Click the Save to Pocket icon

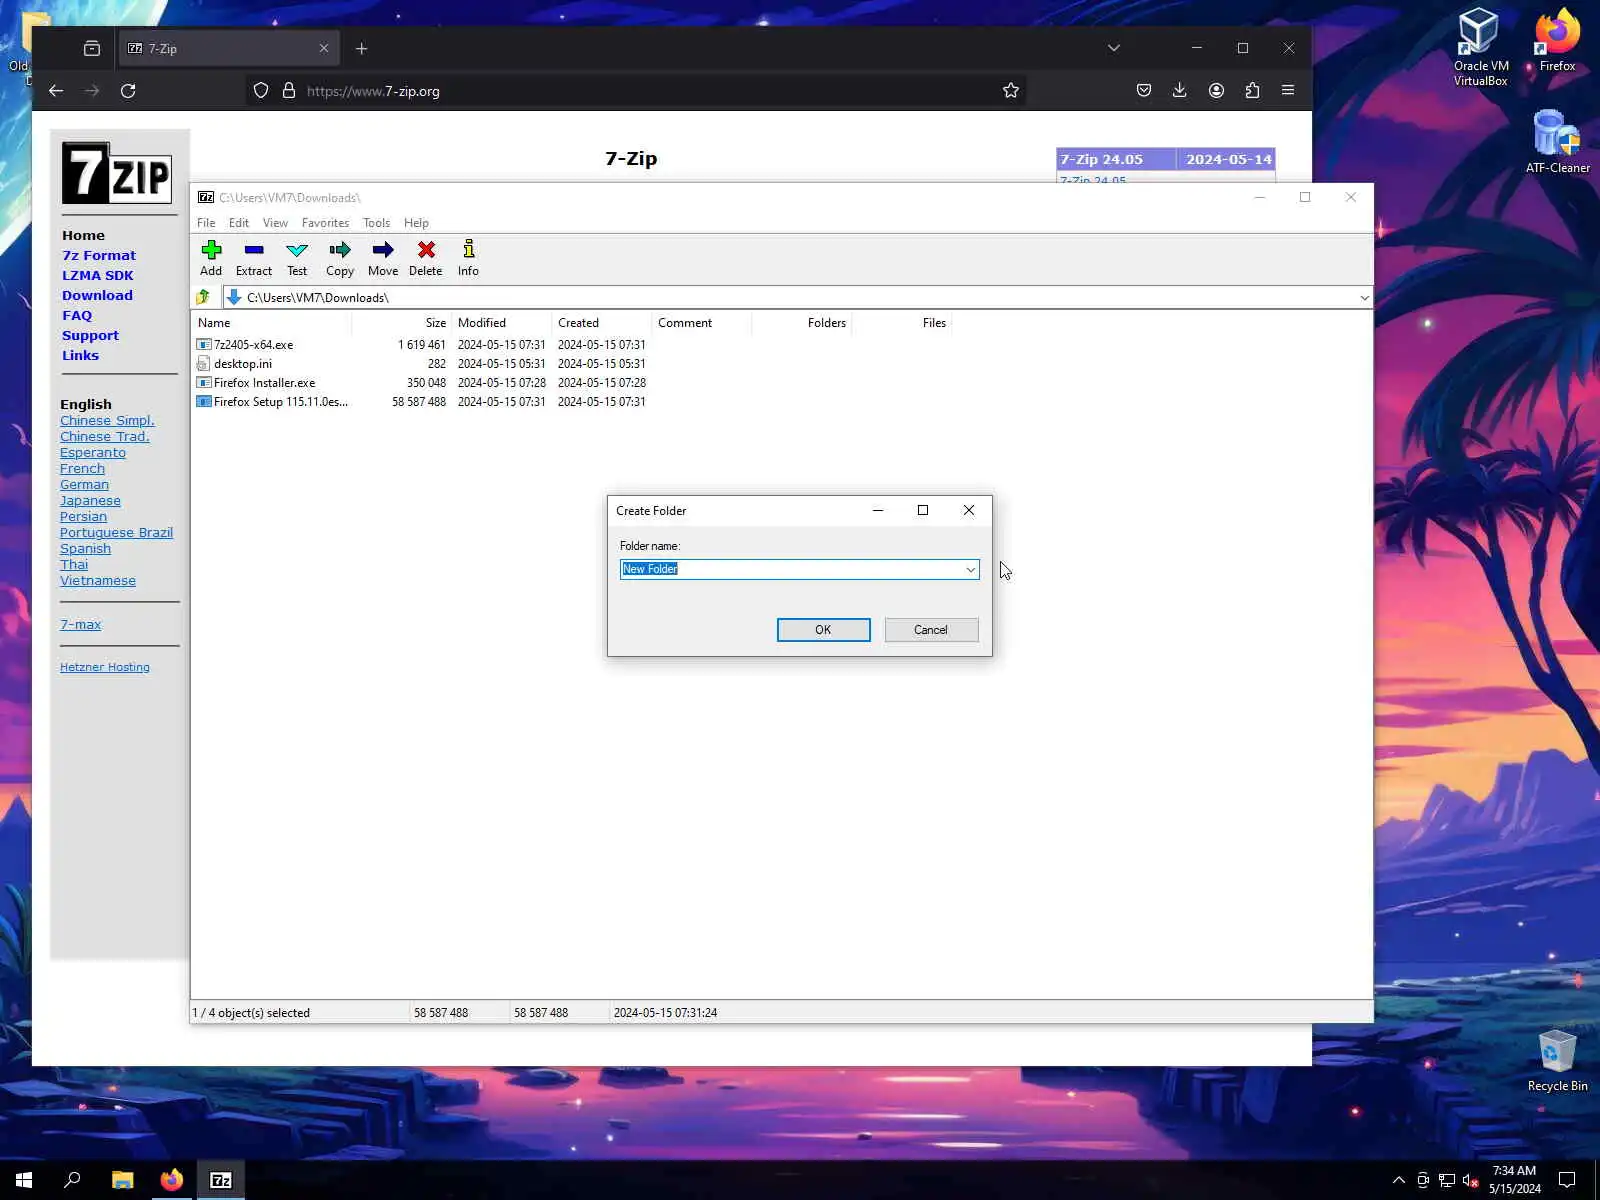pos(1144,91)
